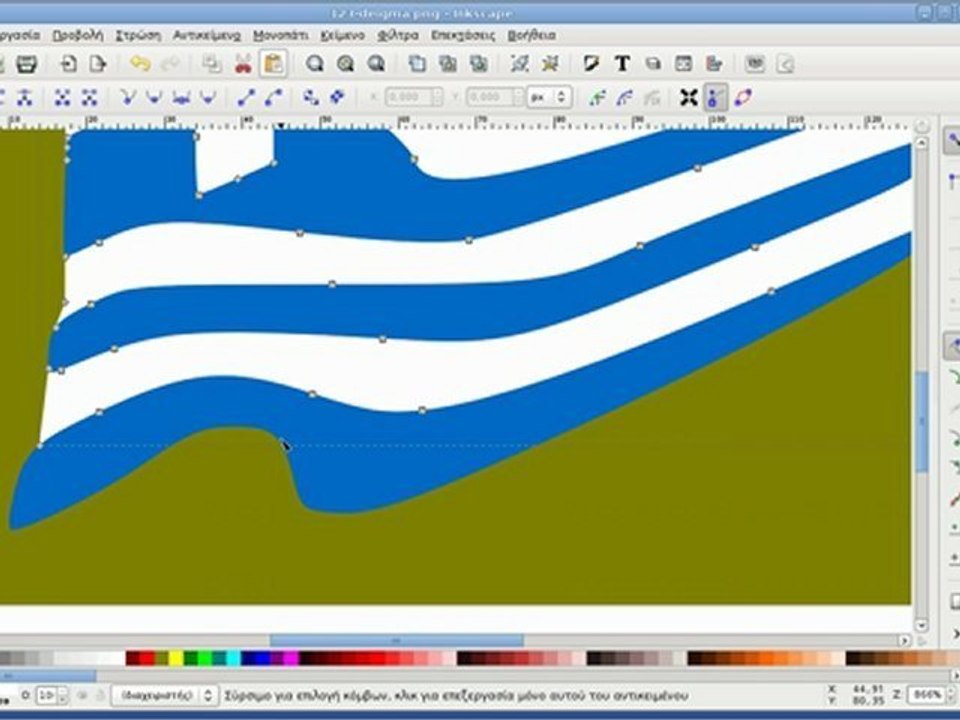
Task: Pick the magenta swatch in the palette
Action: [291, 659]
